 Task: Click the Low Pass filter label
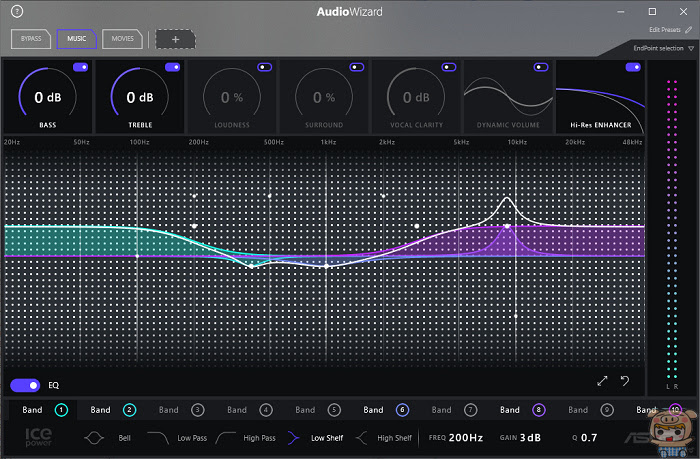pos(192,438)
